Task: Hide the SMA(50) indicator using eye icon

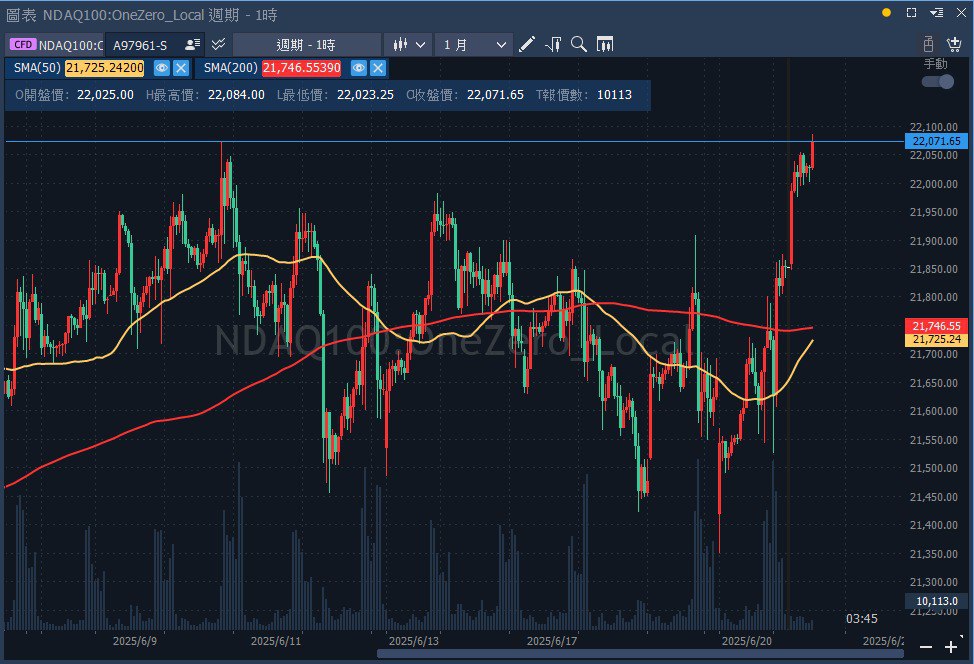Action: tap(161, 68)
